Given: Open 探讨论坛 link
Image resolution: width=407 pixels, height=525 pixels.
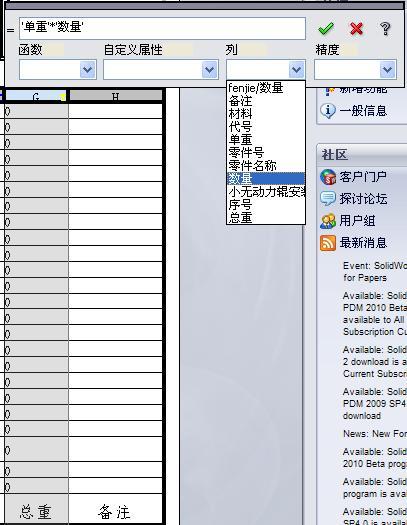Looking at the screenshot, I should [363, 199].
